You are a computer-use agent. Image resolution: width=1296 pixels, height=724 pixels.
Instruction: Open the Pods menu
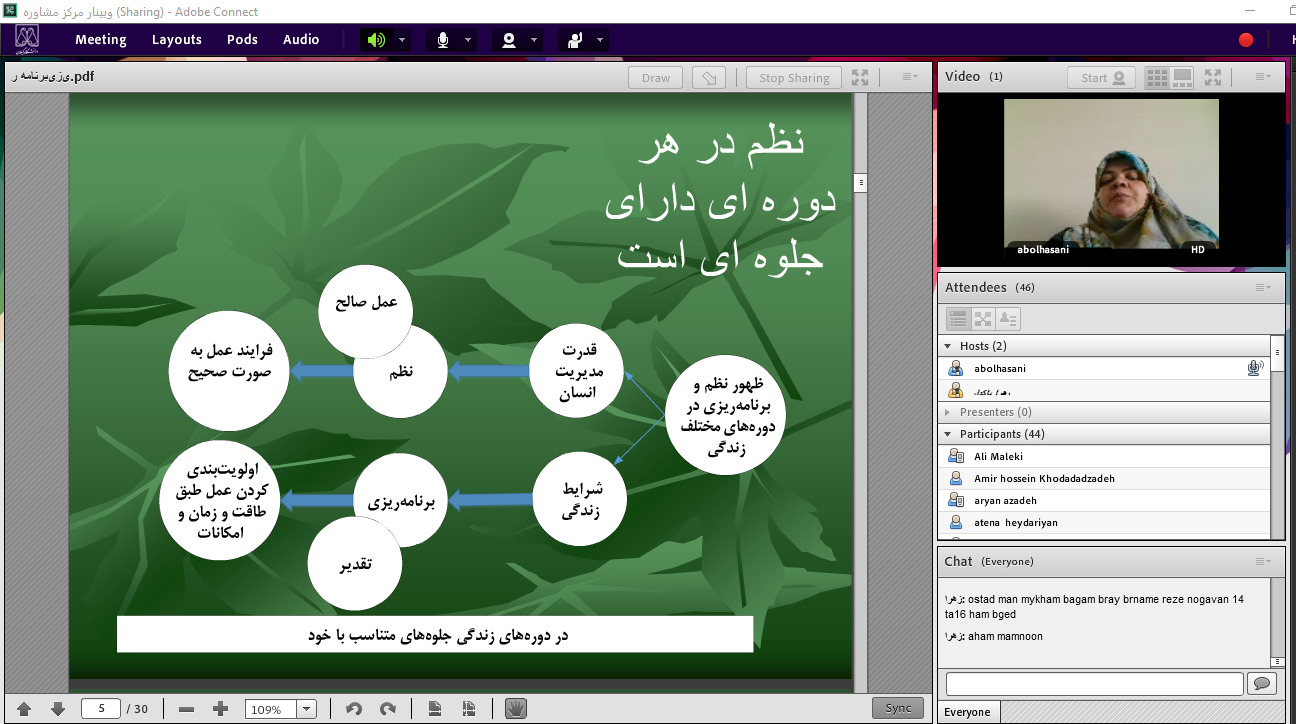click(242, 40)
